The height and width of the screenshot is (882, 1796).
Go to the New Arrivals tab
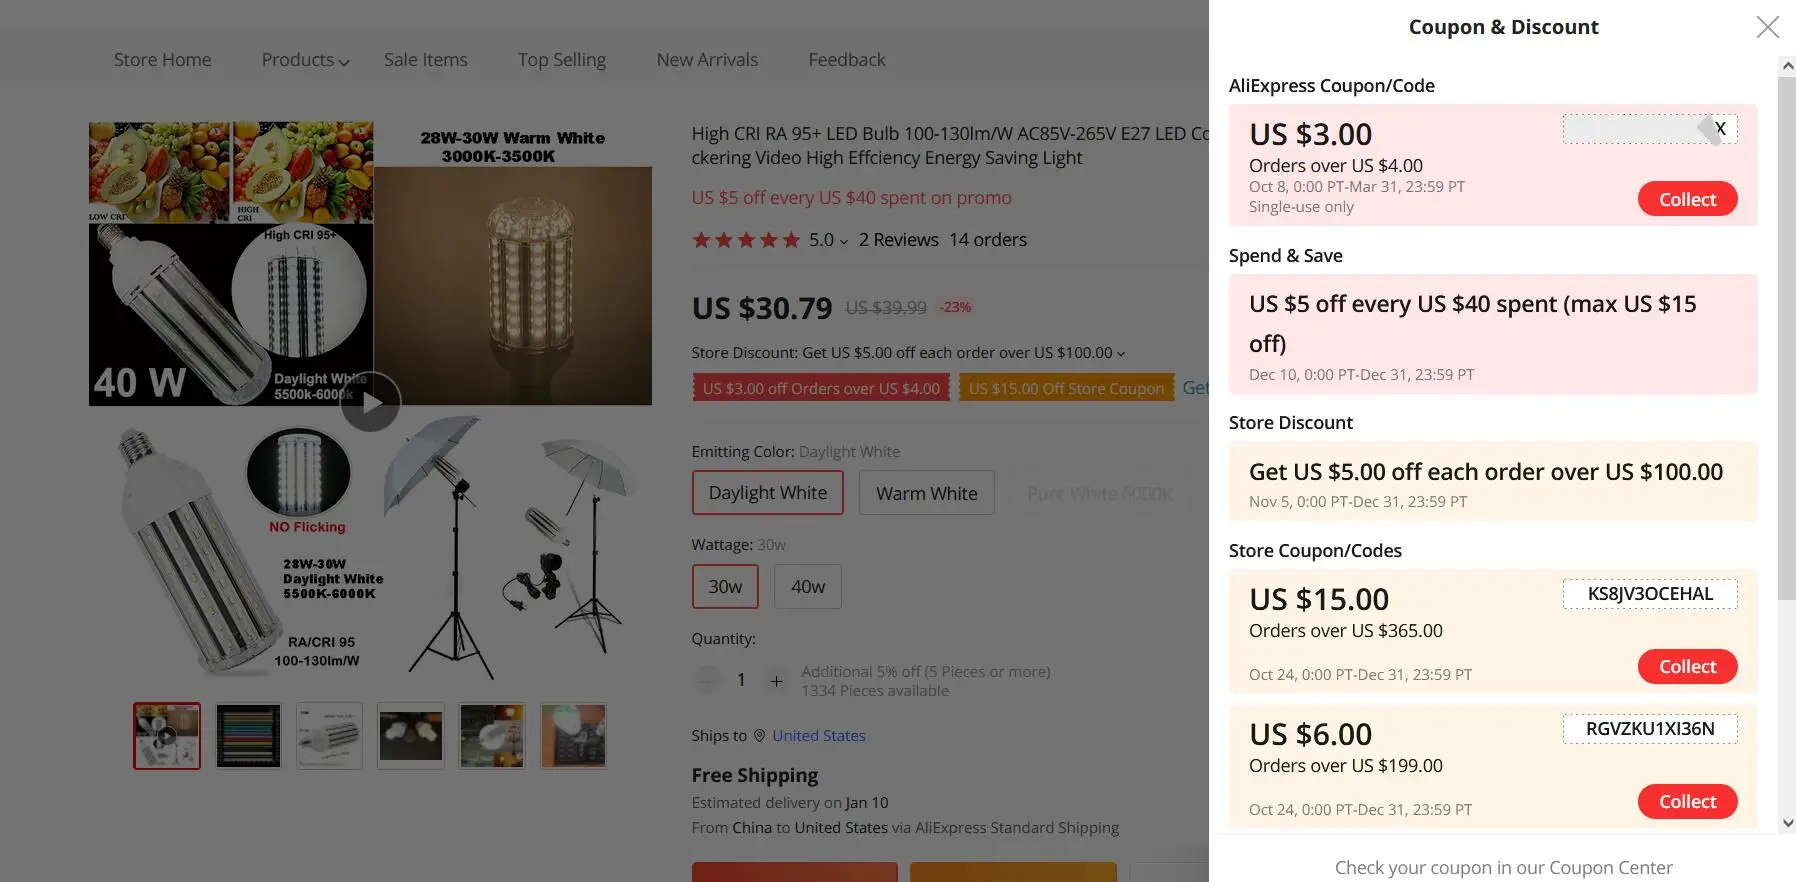[707, 60]
